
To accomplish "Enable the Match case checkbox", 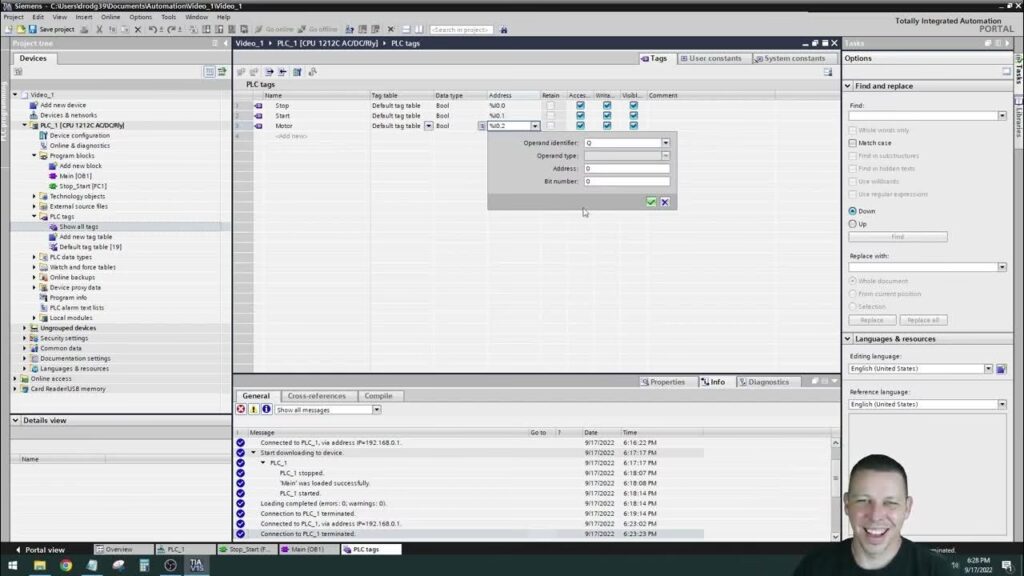I will [x=853, y=143].
